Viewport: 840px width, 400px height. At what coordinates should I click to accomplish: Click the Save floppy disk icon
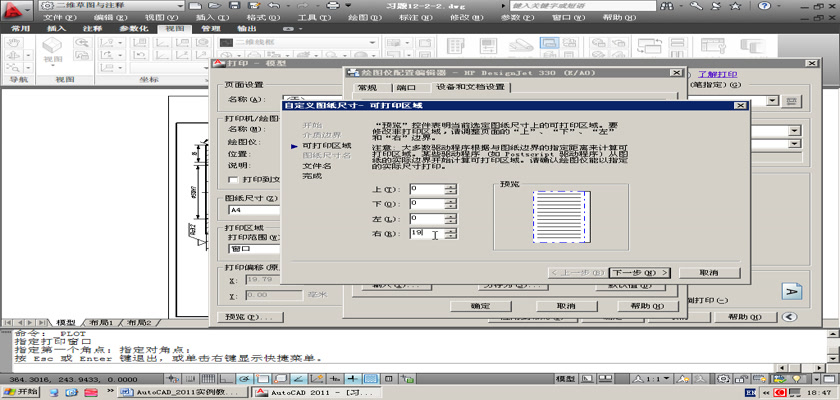point(234,6)
